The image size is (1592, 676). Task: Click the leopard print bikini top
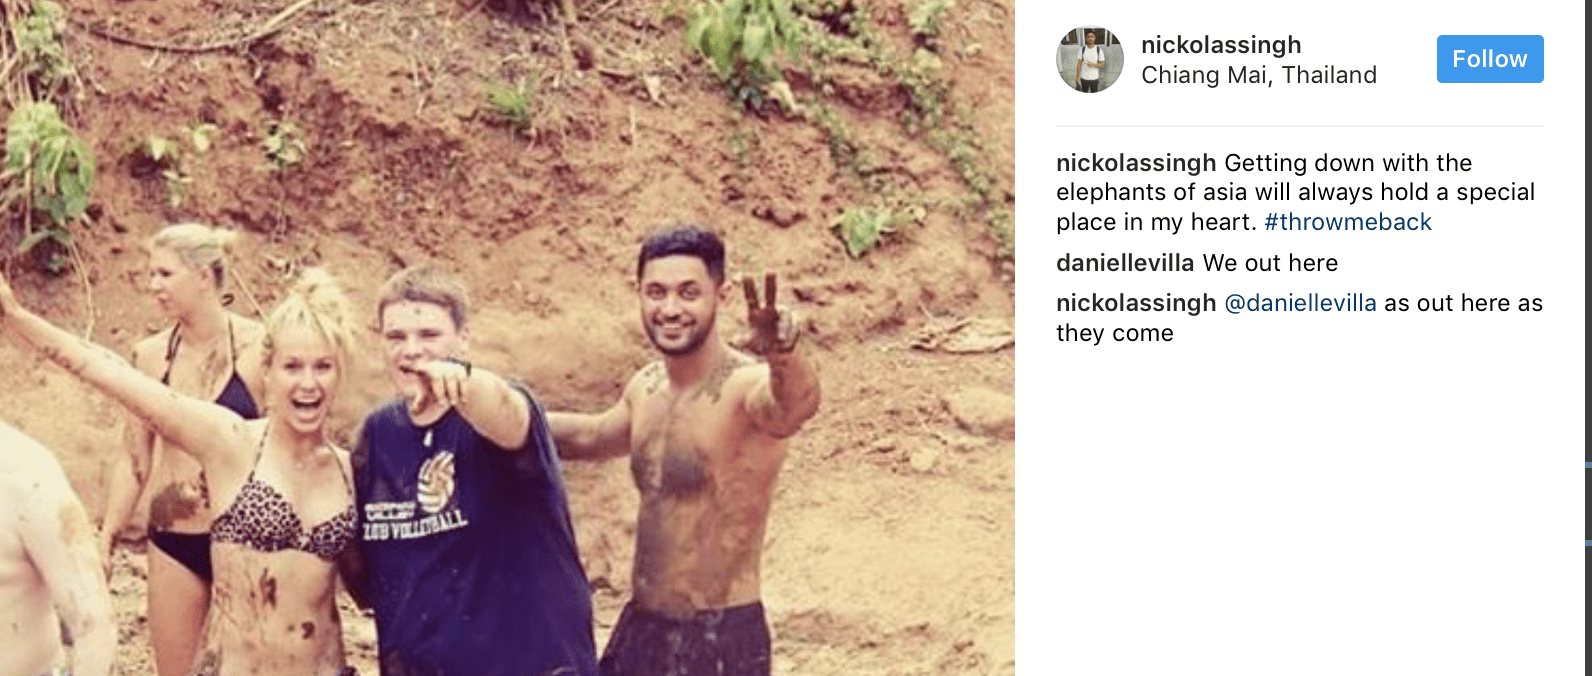click(x=283, y=520)
